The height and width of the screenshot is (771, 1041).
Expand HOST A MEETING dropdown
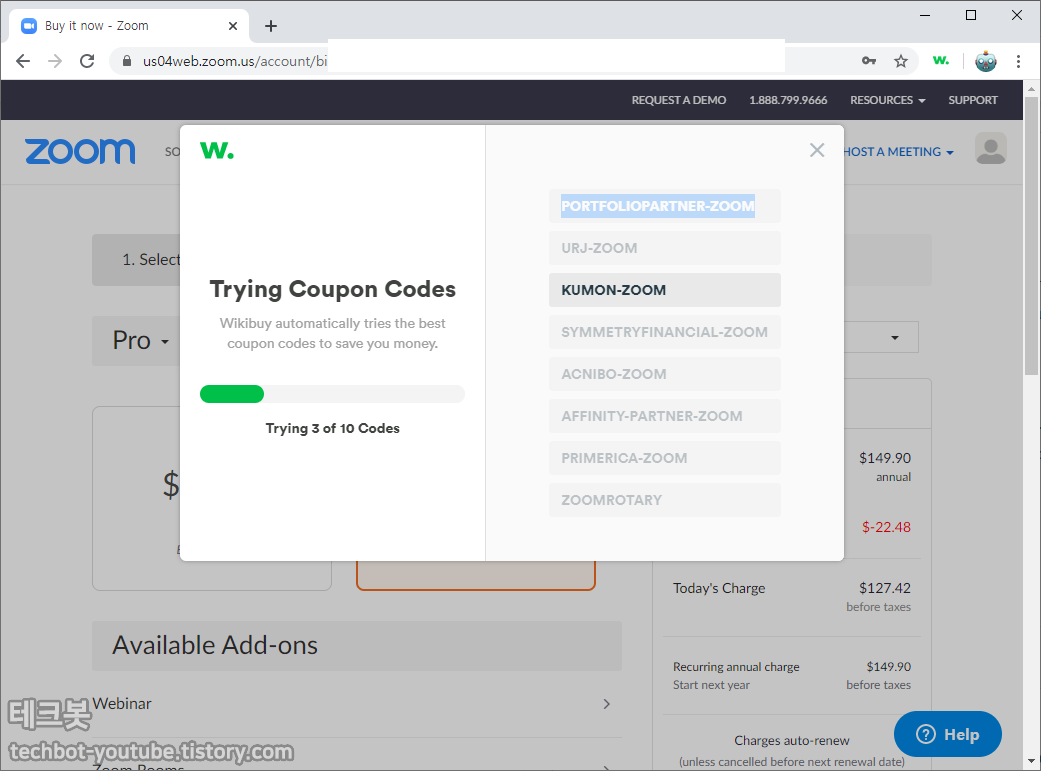899,152
